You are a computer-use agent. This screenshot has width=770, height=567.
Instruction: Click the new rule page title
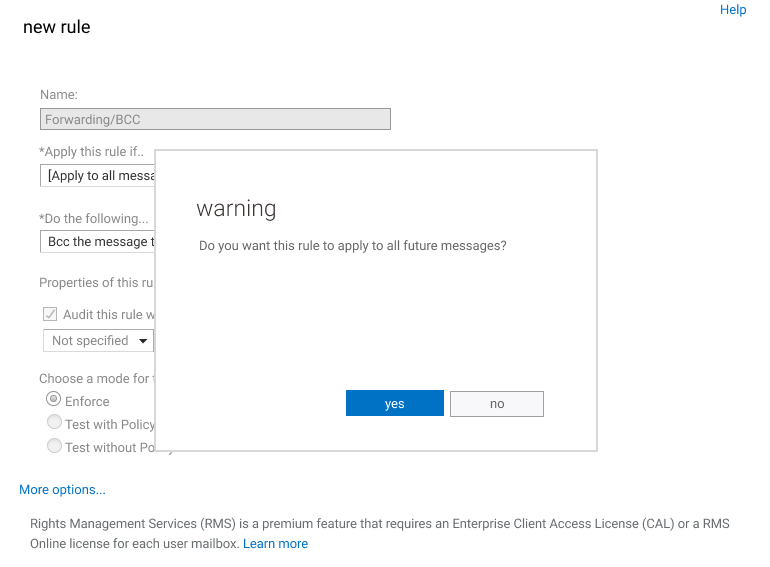(x=56, y=27)
